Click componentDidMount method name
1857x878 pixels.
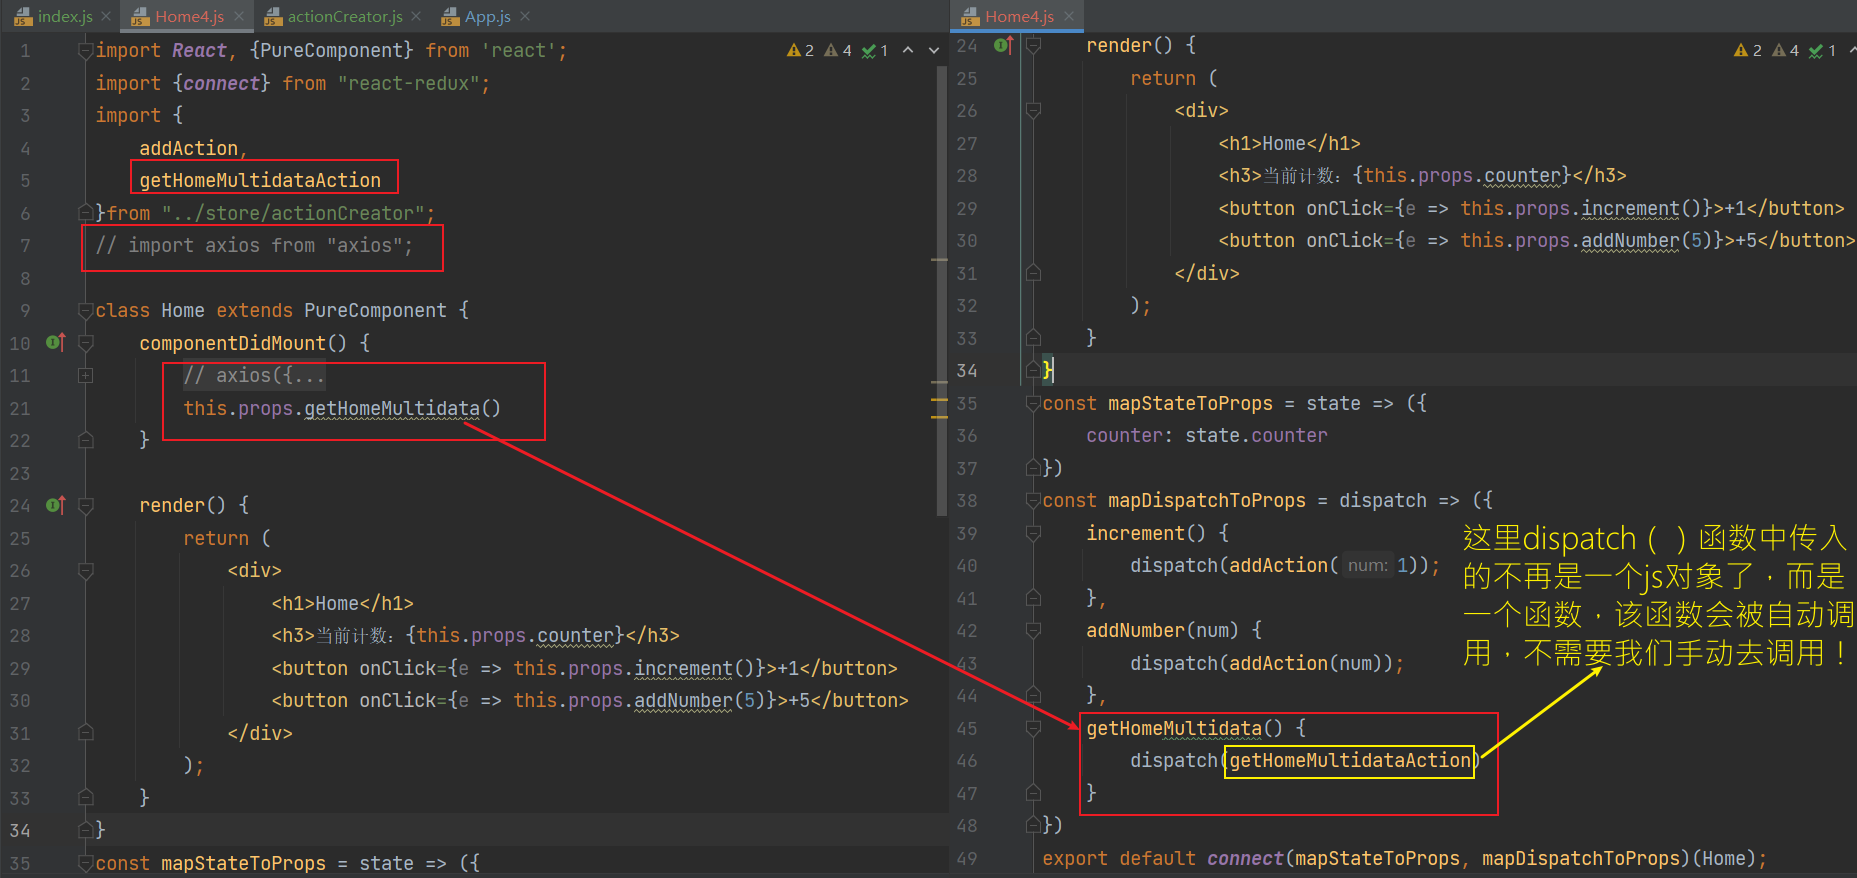(233, 343)
